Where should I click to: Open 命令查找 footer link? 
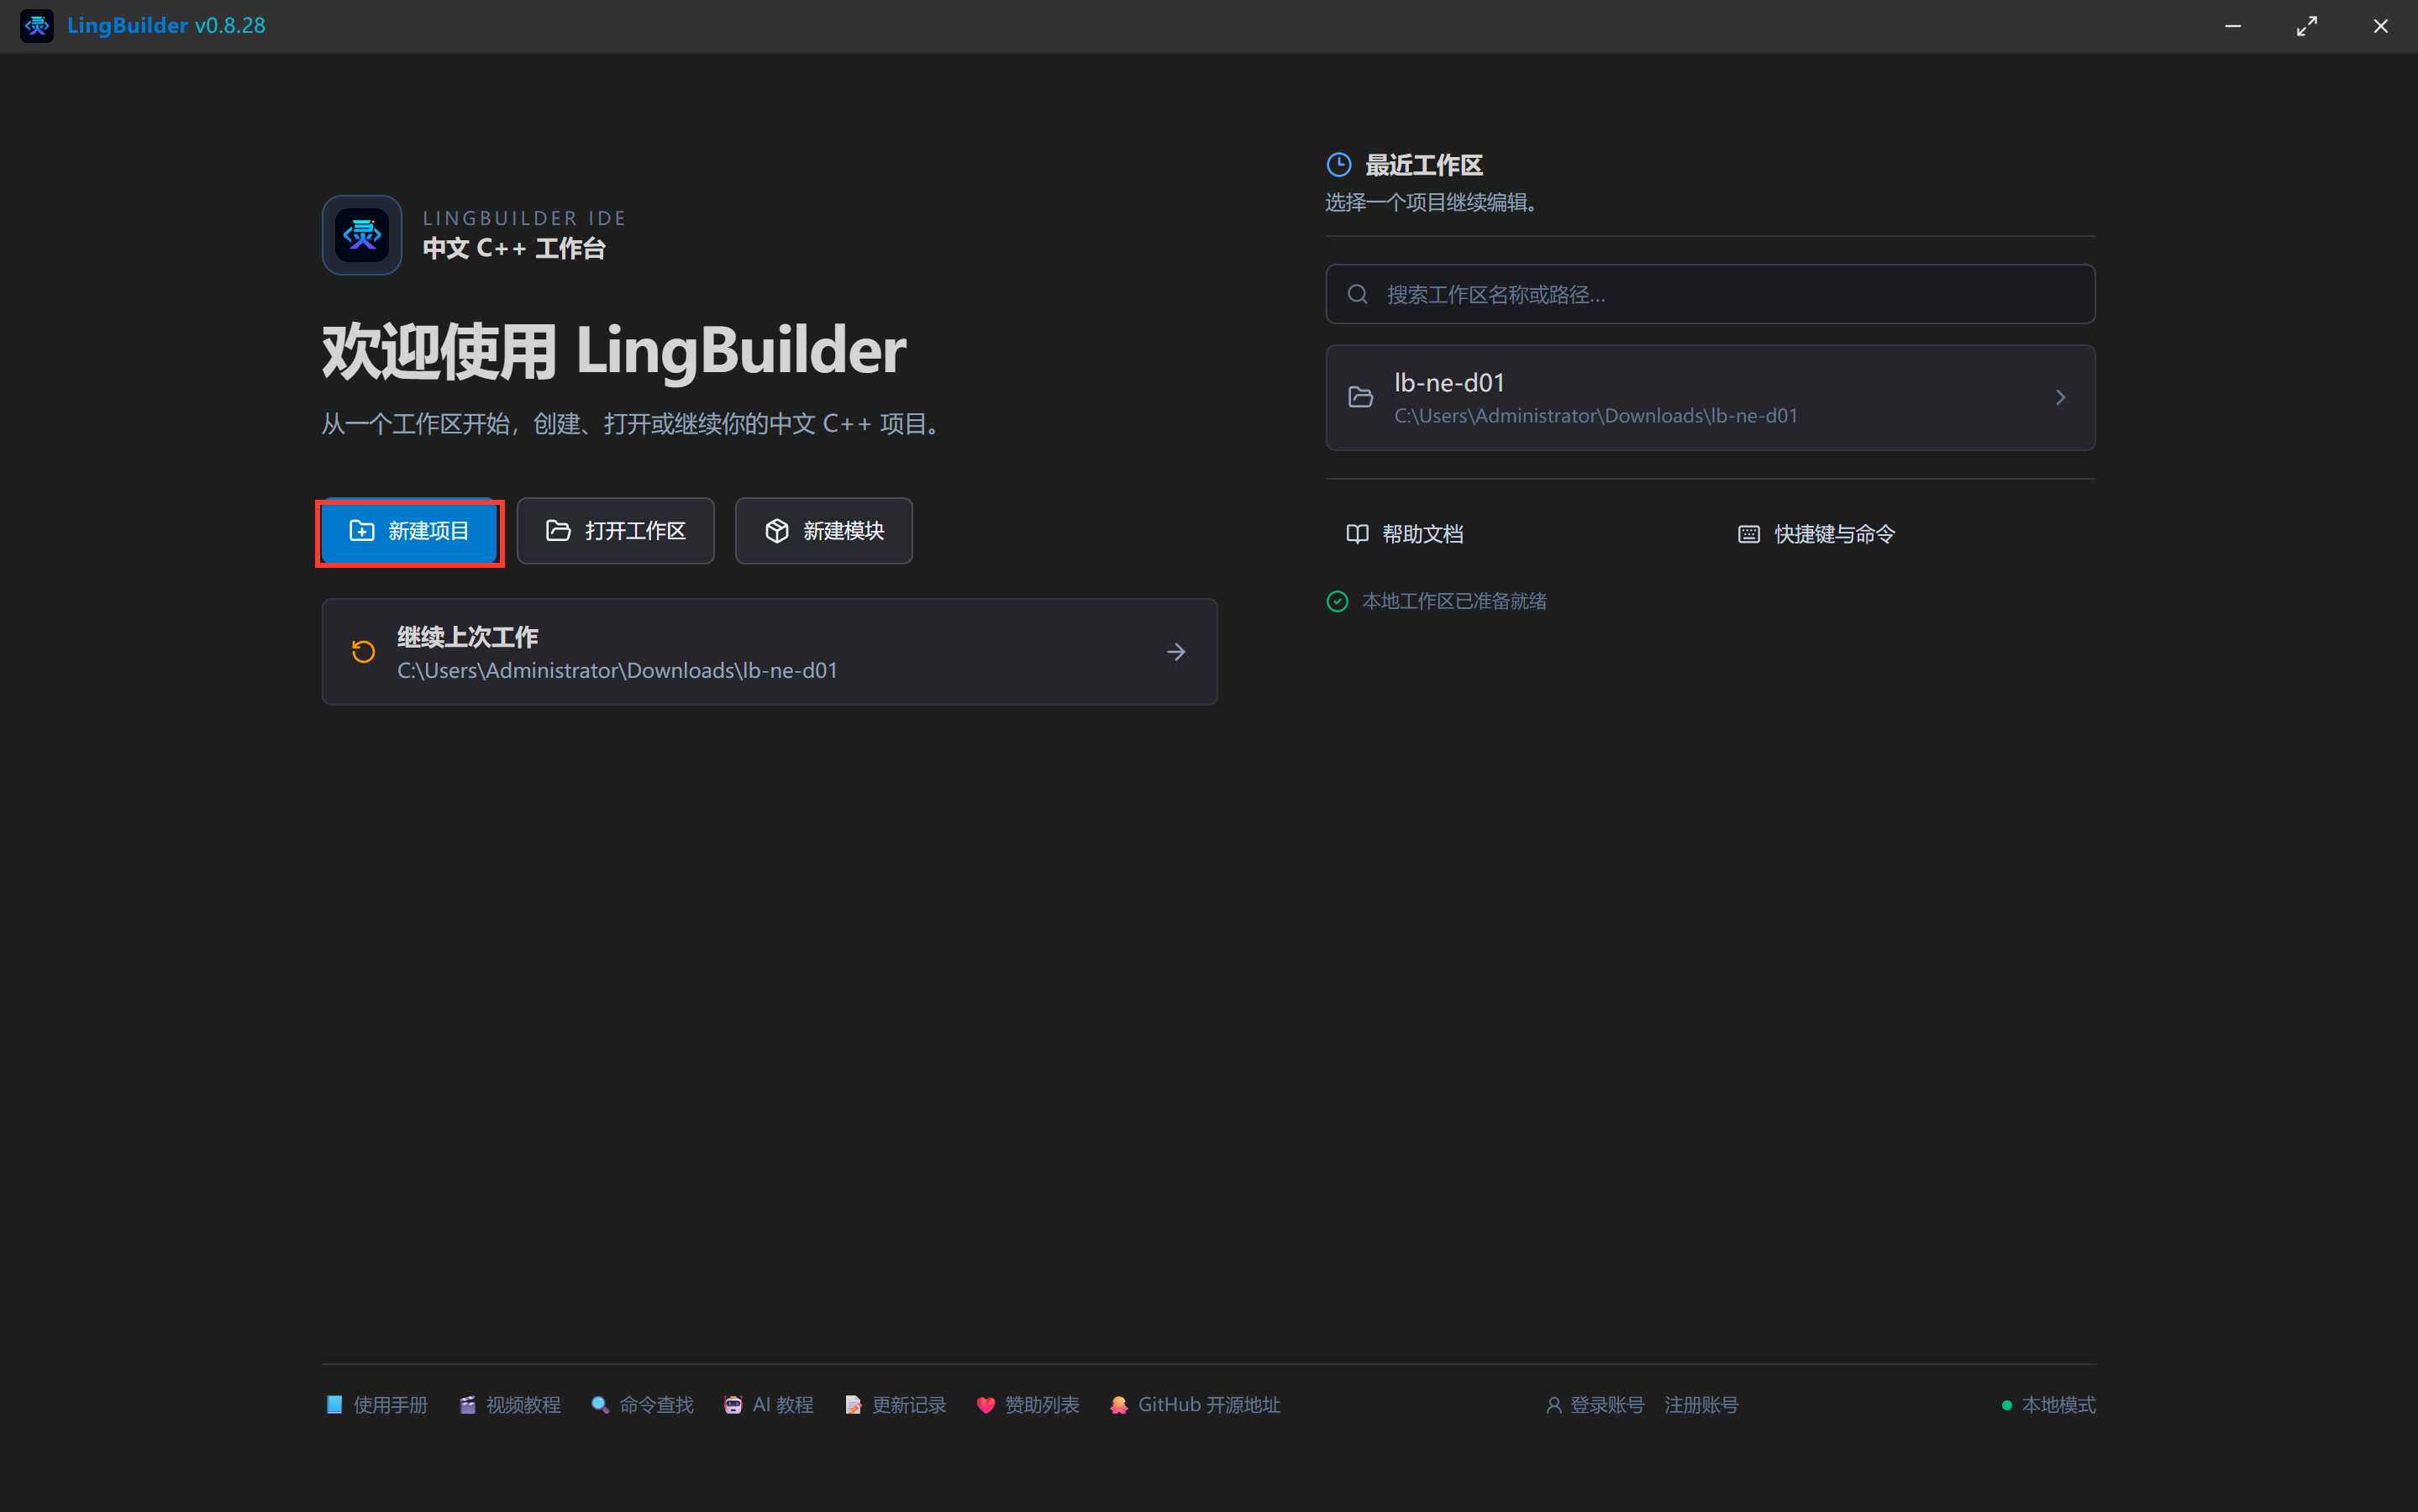click(x=642, y=1405)
